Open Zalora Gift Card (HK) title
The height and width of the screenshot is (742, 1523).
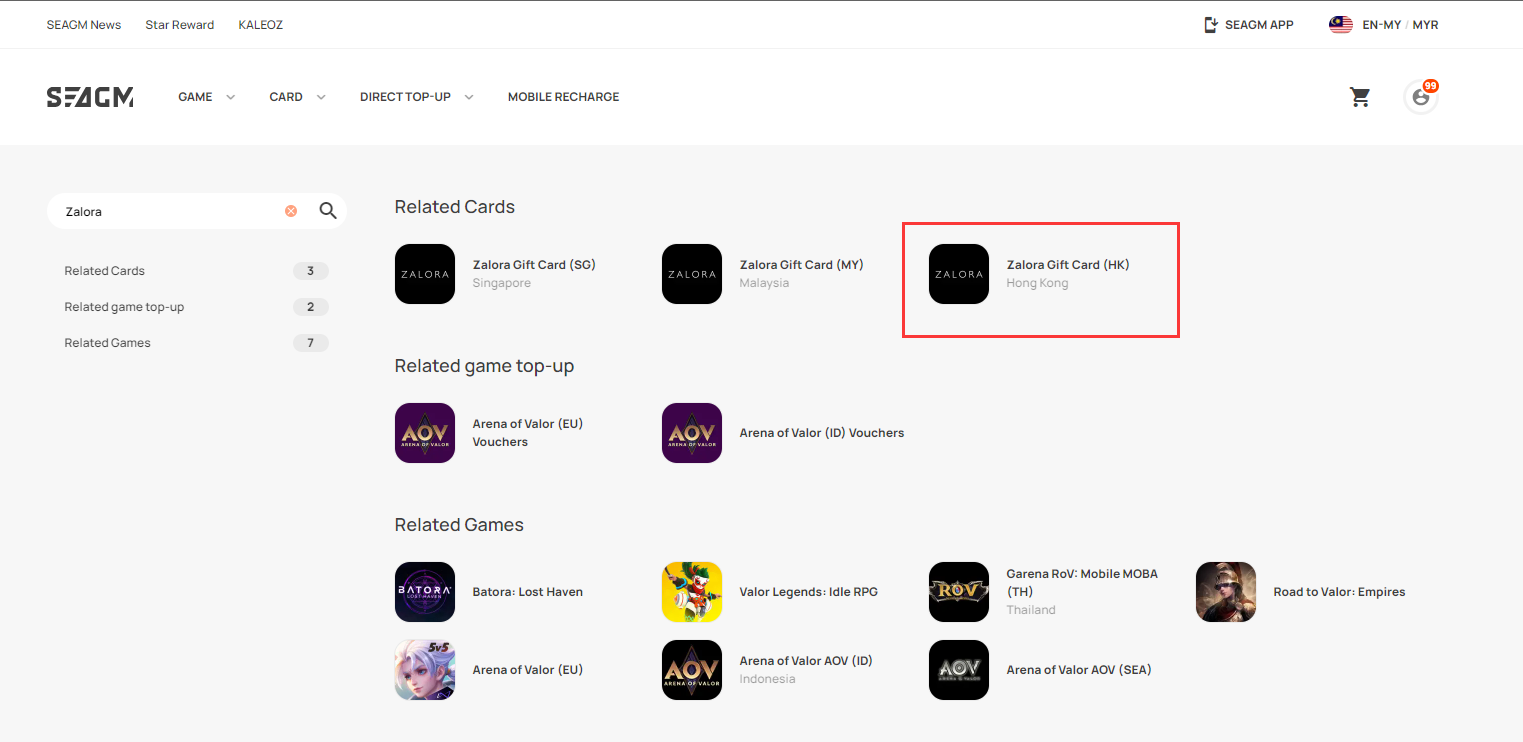(x=1068, y=265)
